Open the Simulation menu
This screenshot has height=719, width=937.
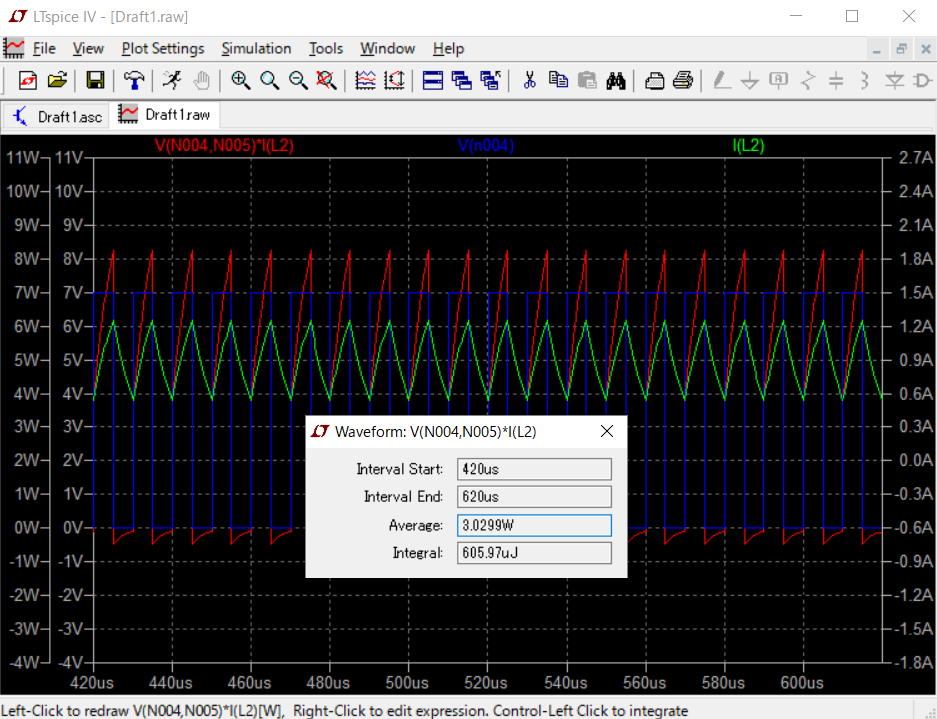(x=256, y=48)
